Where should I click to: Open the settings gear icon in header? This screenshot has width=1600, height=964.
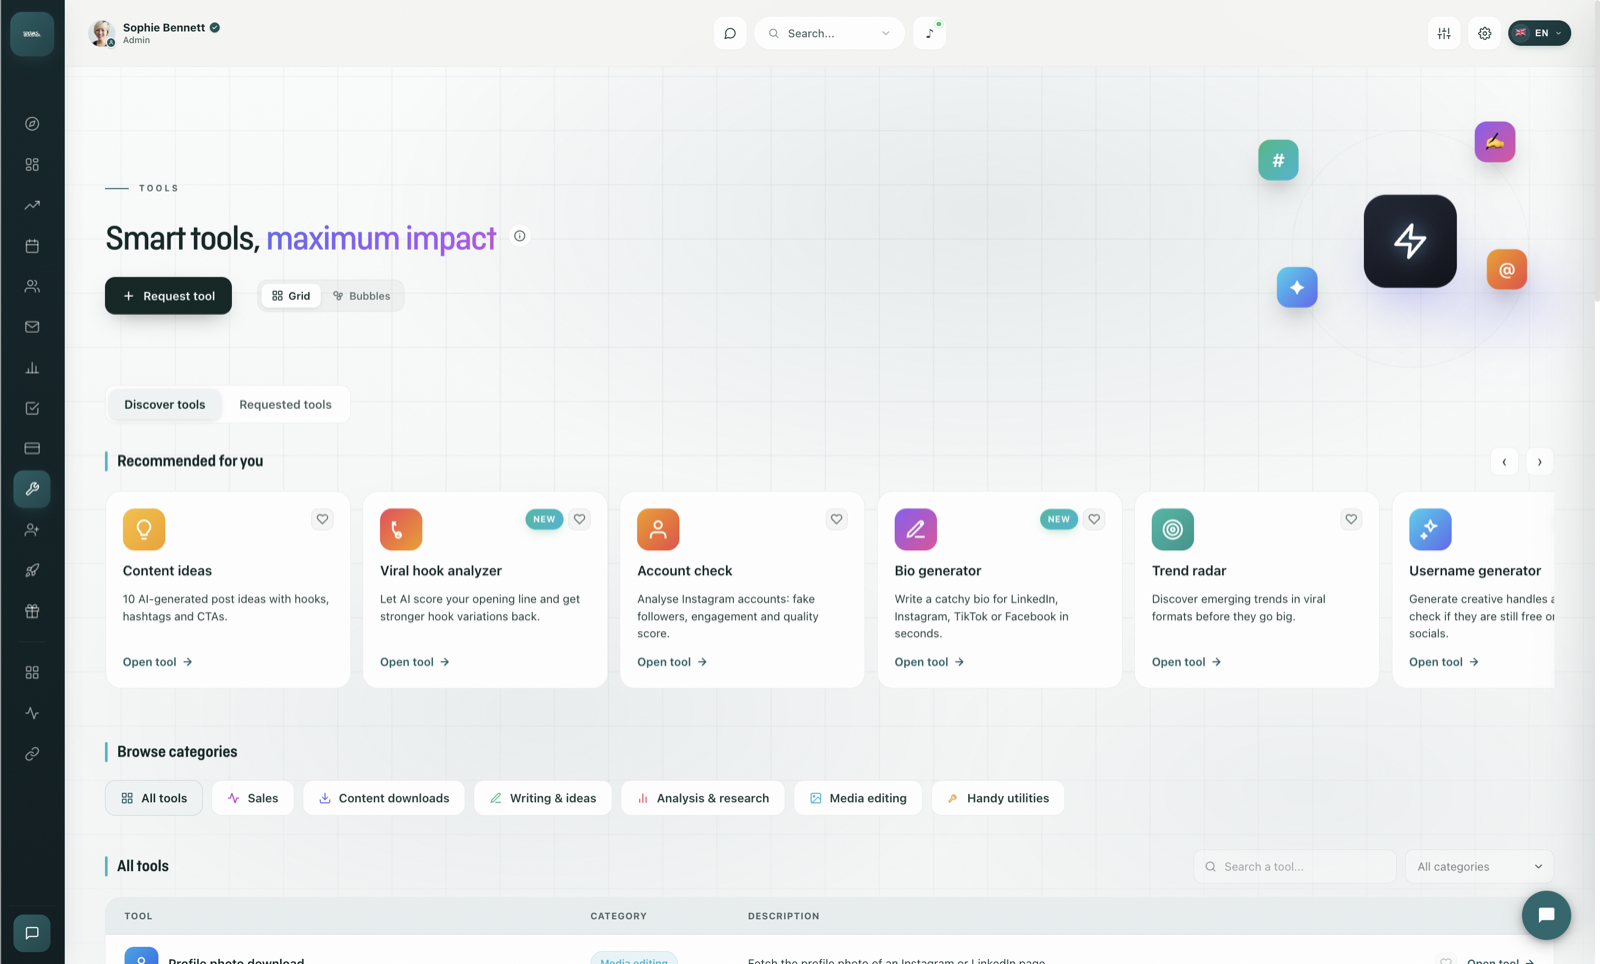(1485, 33)
